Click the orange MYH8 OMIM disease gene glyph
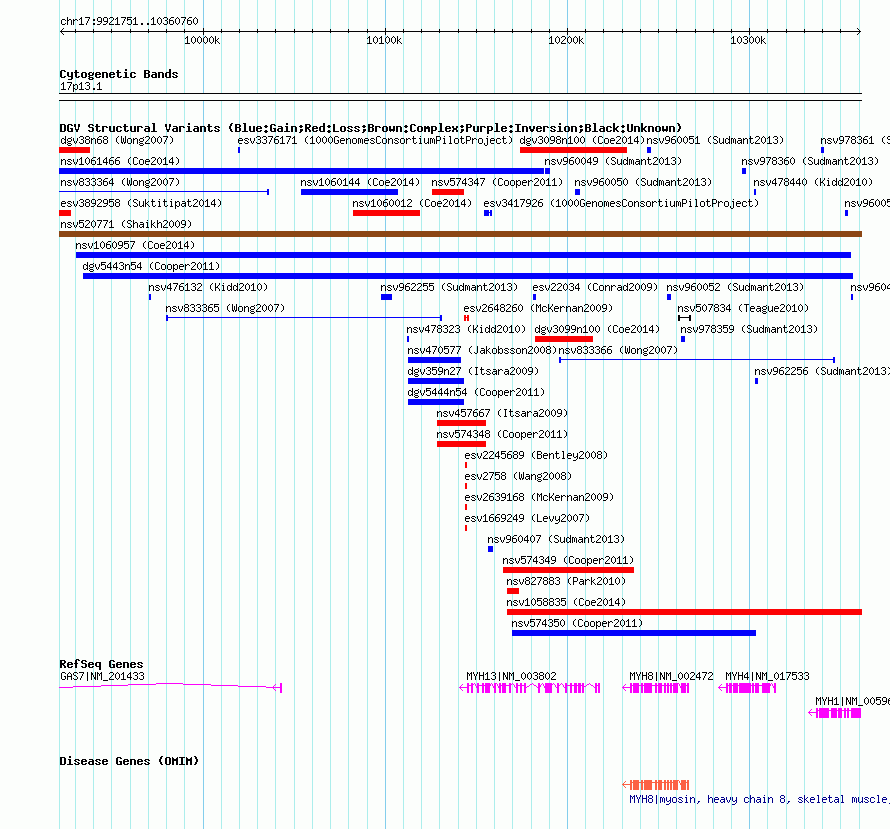The height and width of the screenshot is (829, 890). coord(656,785)
